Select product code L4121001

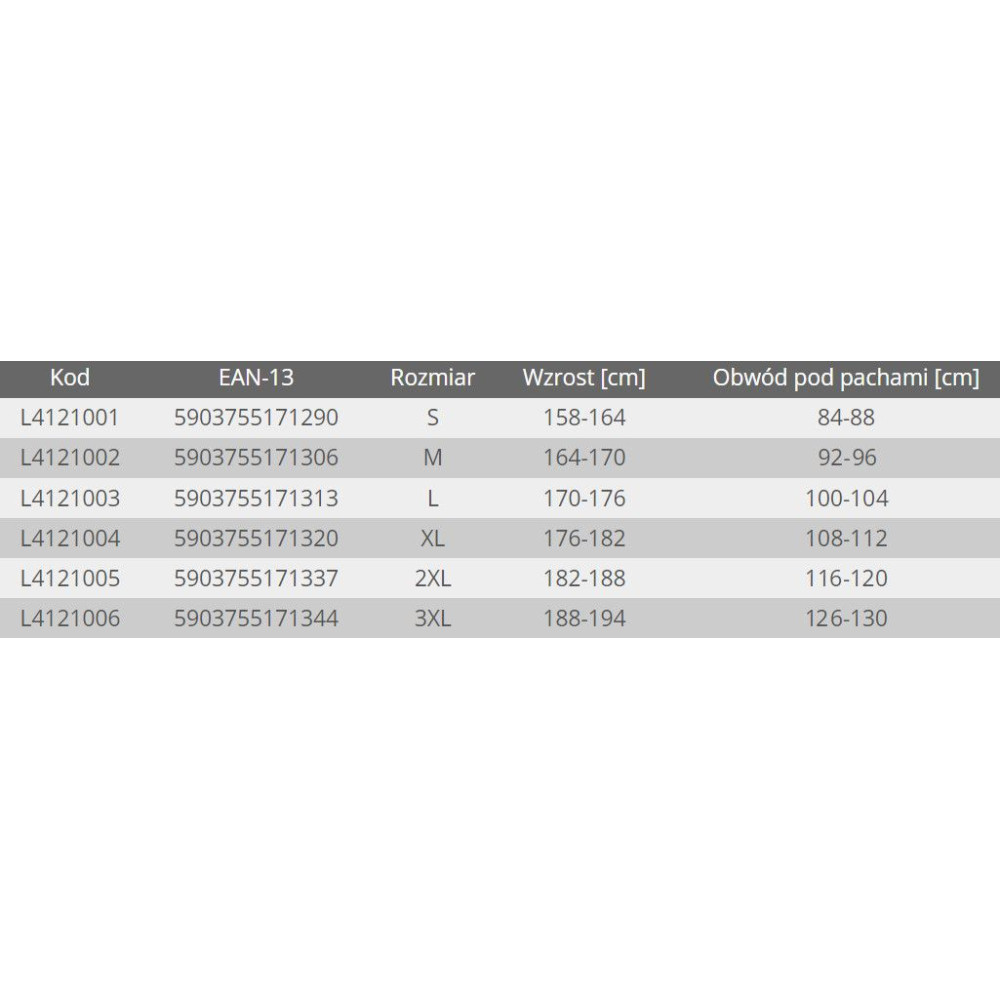click(x=70, y=418)
